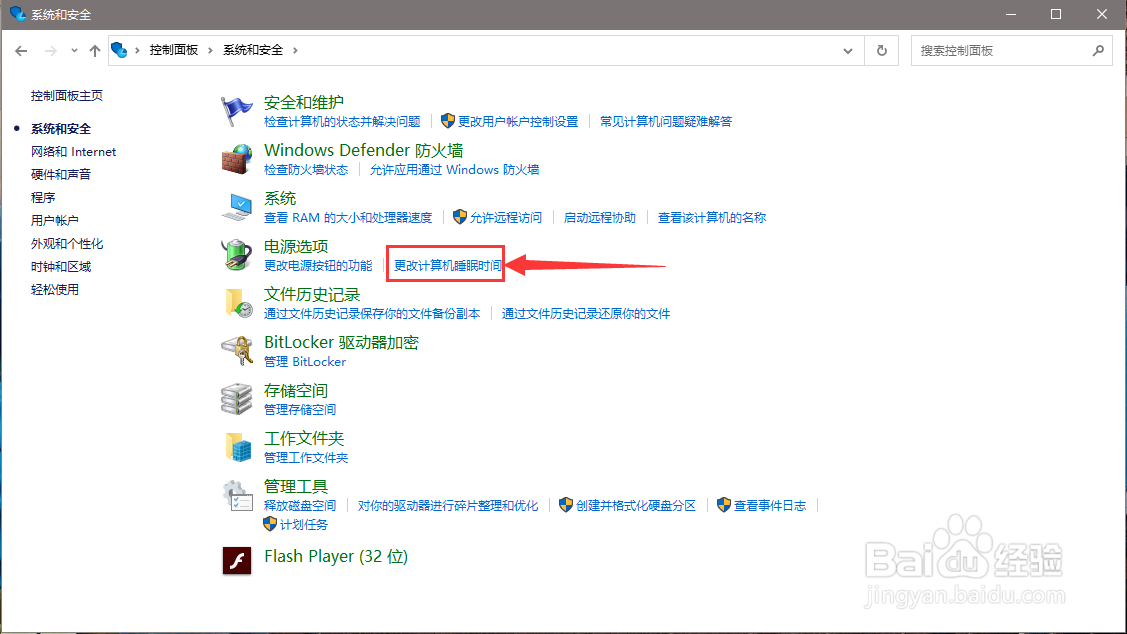Open Flash Player via its icon
The image size is (1127, 634).
pyautogui.click(x=237, y=560)
